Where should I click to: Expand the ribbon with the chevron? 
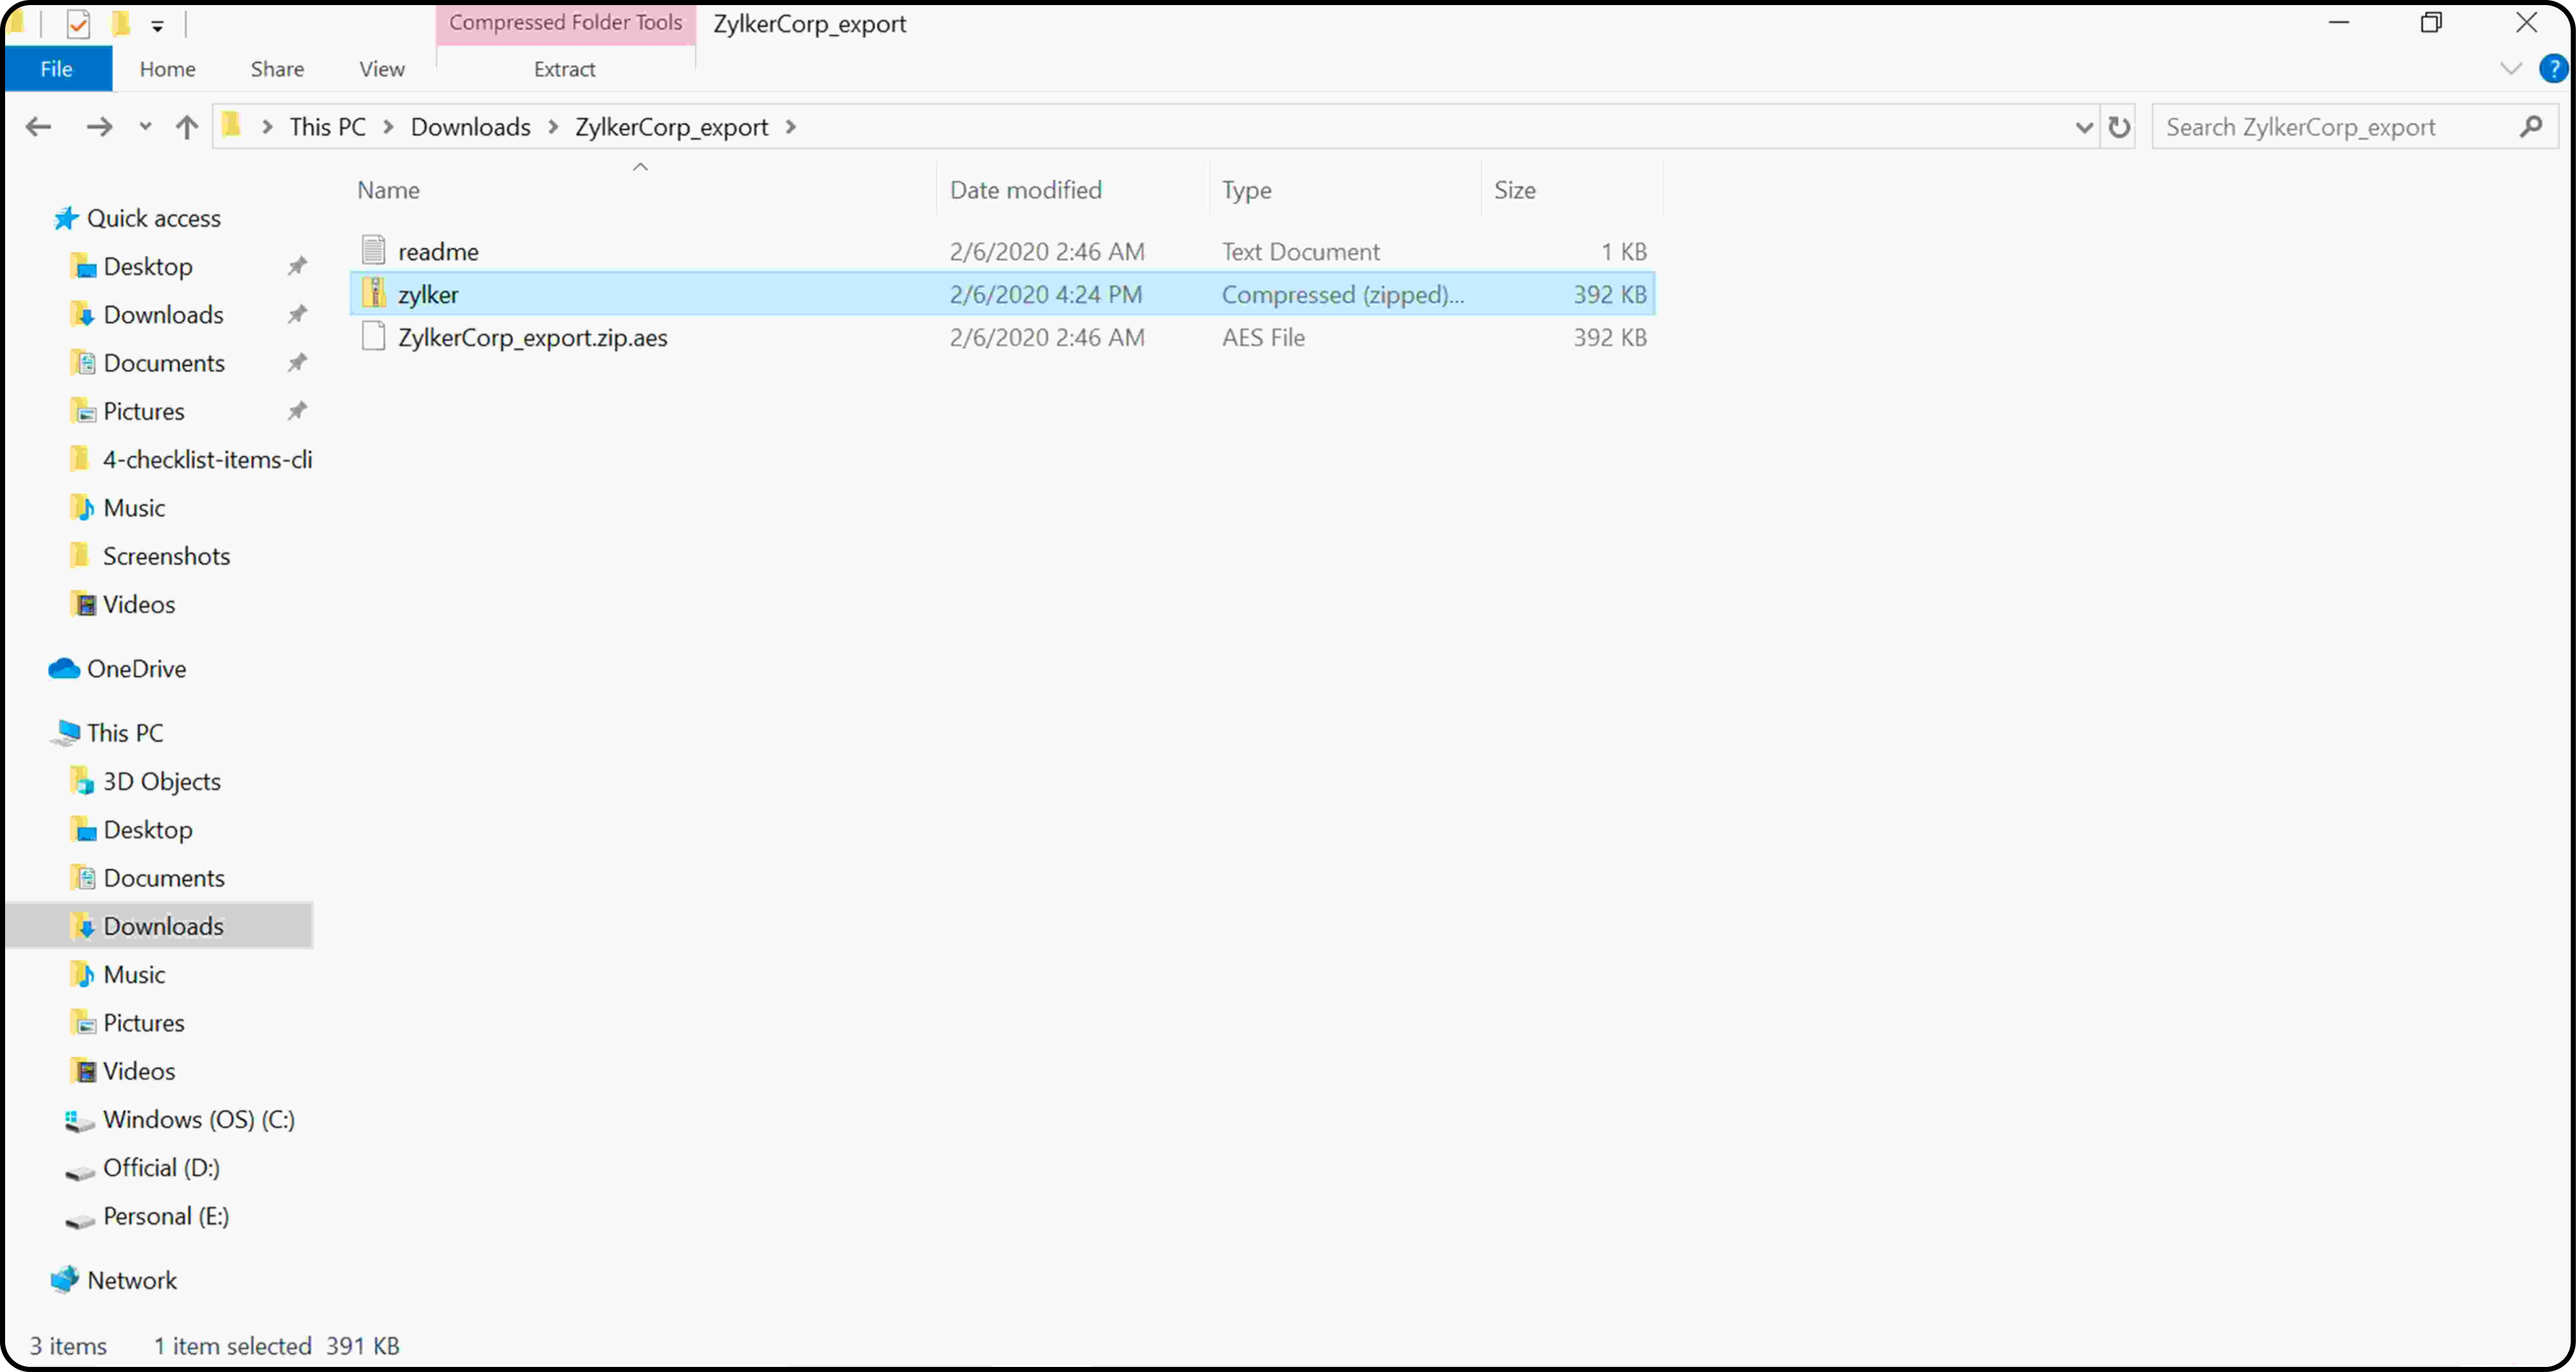point(2510,69)
